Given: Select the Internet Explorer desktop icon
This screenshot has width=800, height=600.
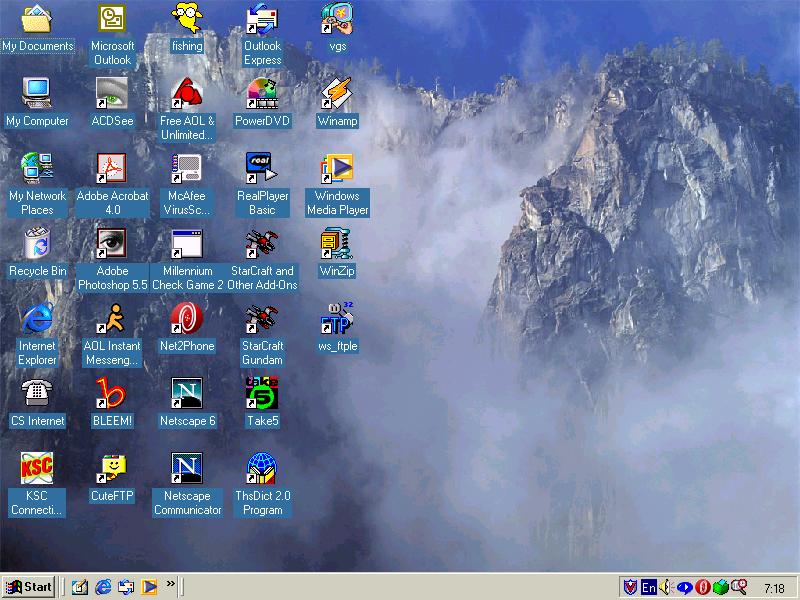Looking at the screenshot, I should (x=37, y=318).
